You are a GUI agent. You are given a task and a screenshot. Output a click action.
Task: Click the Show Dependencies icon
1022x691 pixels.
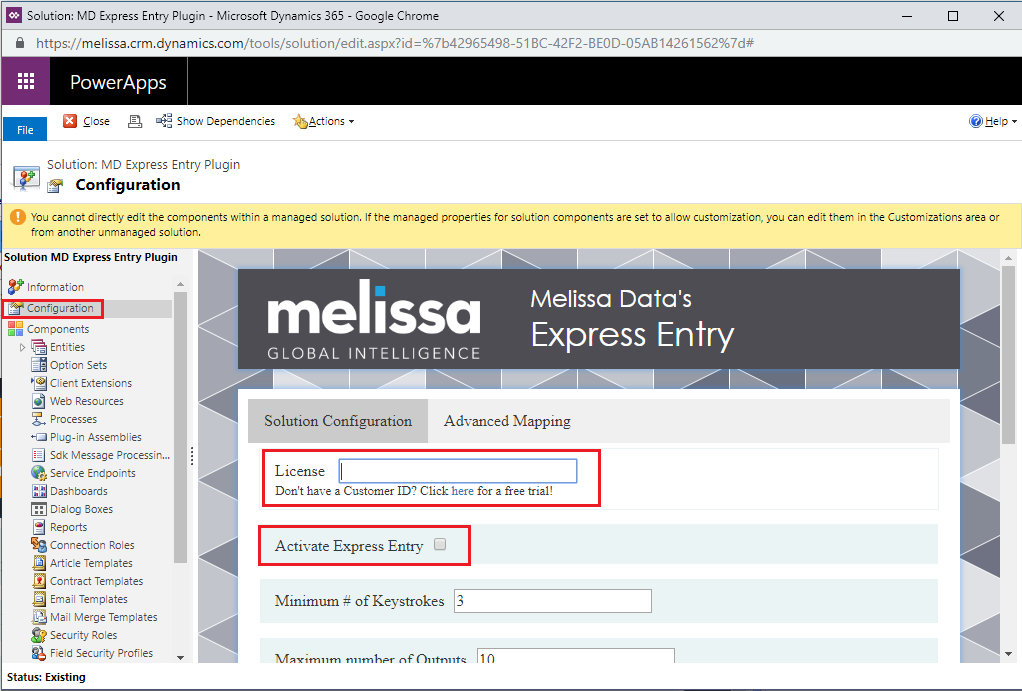(x=164, y=121)
